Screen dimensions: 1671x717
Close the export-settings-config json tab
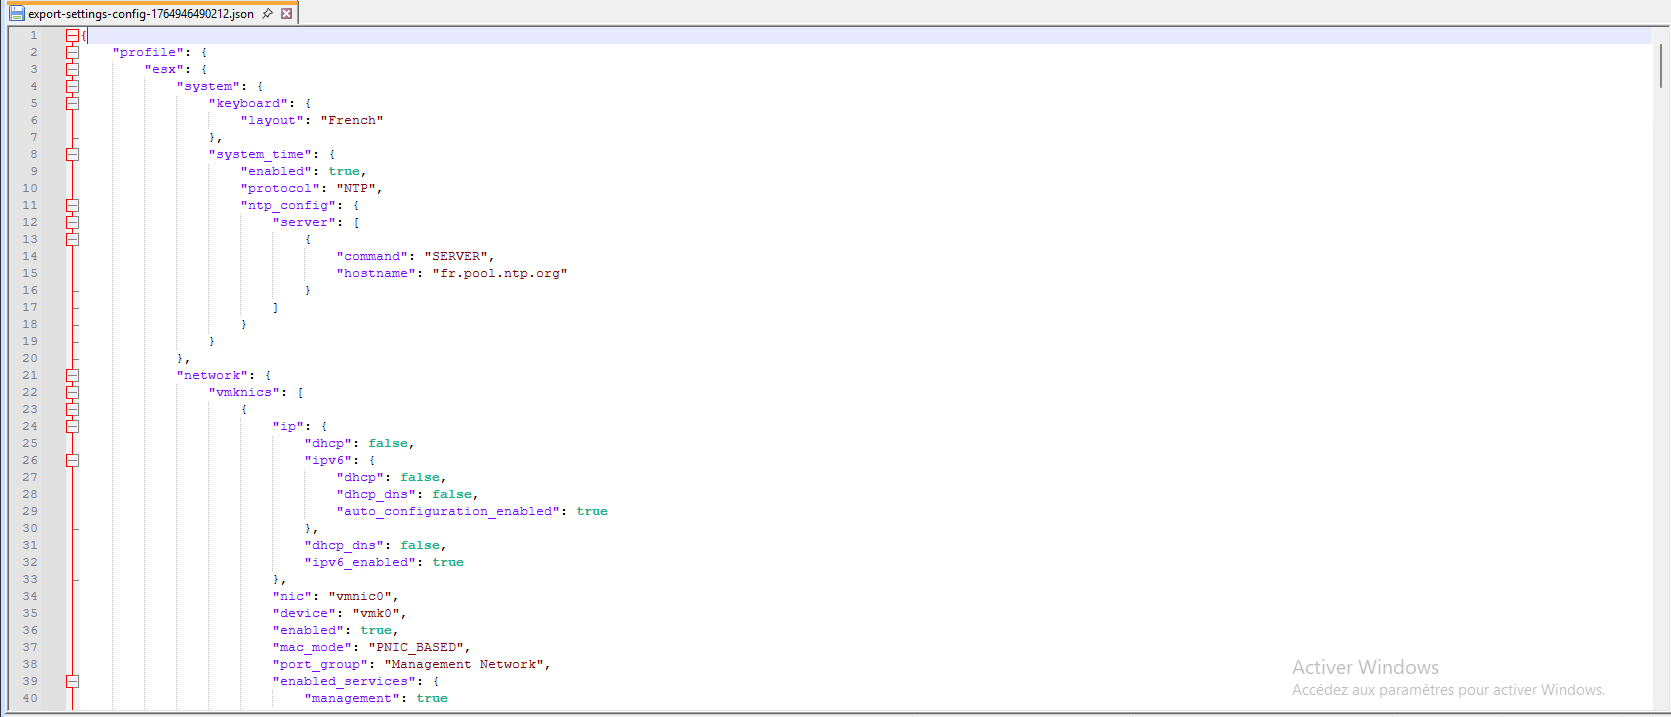pyautogui.click(x=287, y=14)
